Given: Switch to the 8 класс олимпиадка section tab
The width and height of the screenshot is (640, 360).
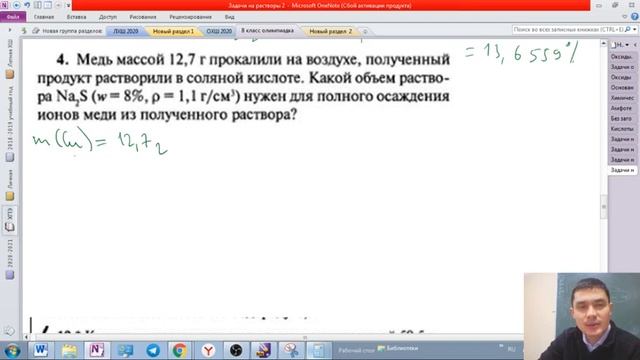Looking at the screenshot, I should [267, 31].
